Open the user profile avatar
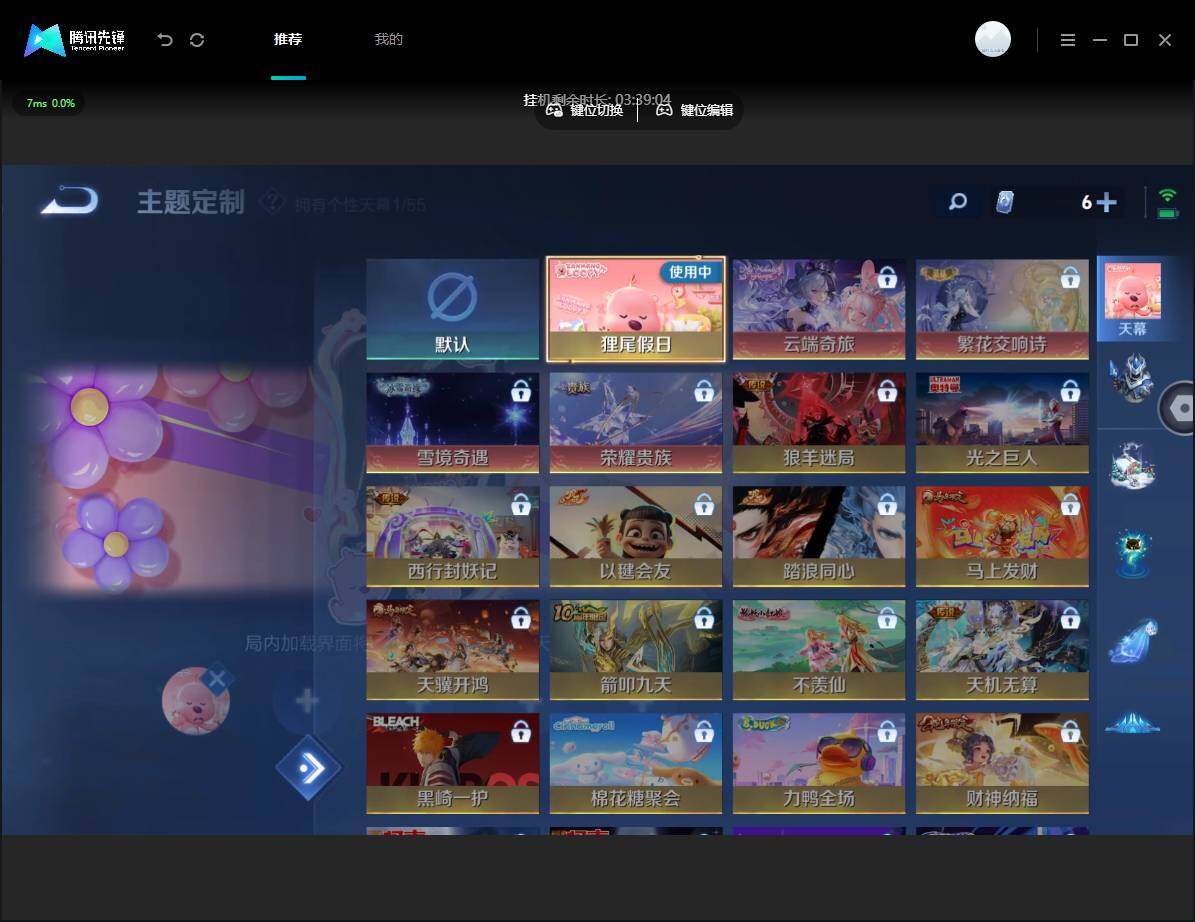This screenshot has width=1195, height=922. click(992, 40)
